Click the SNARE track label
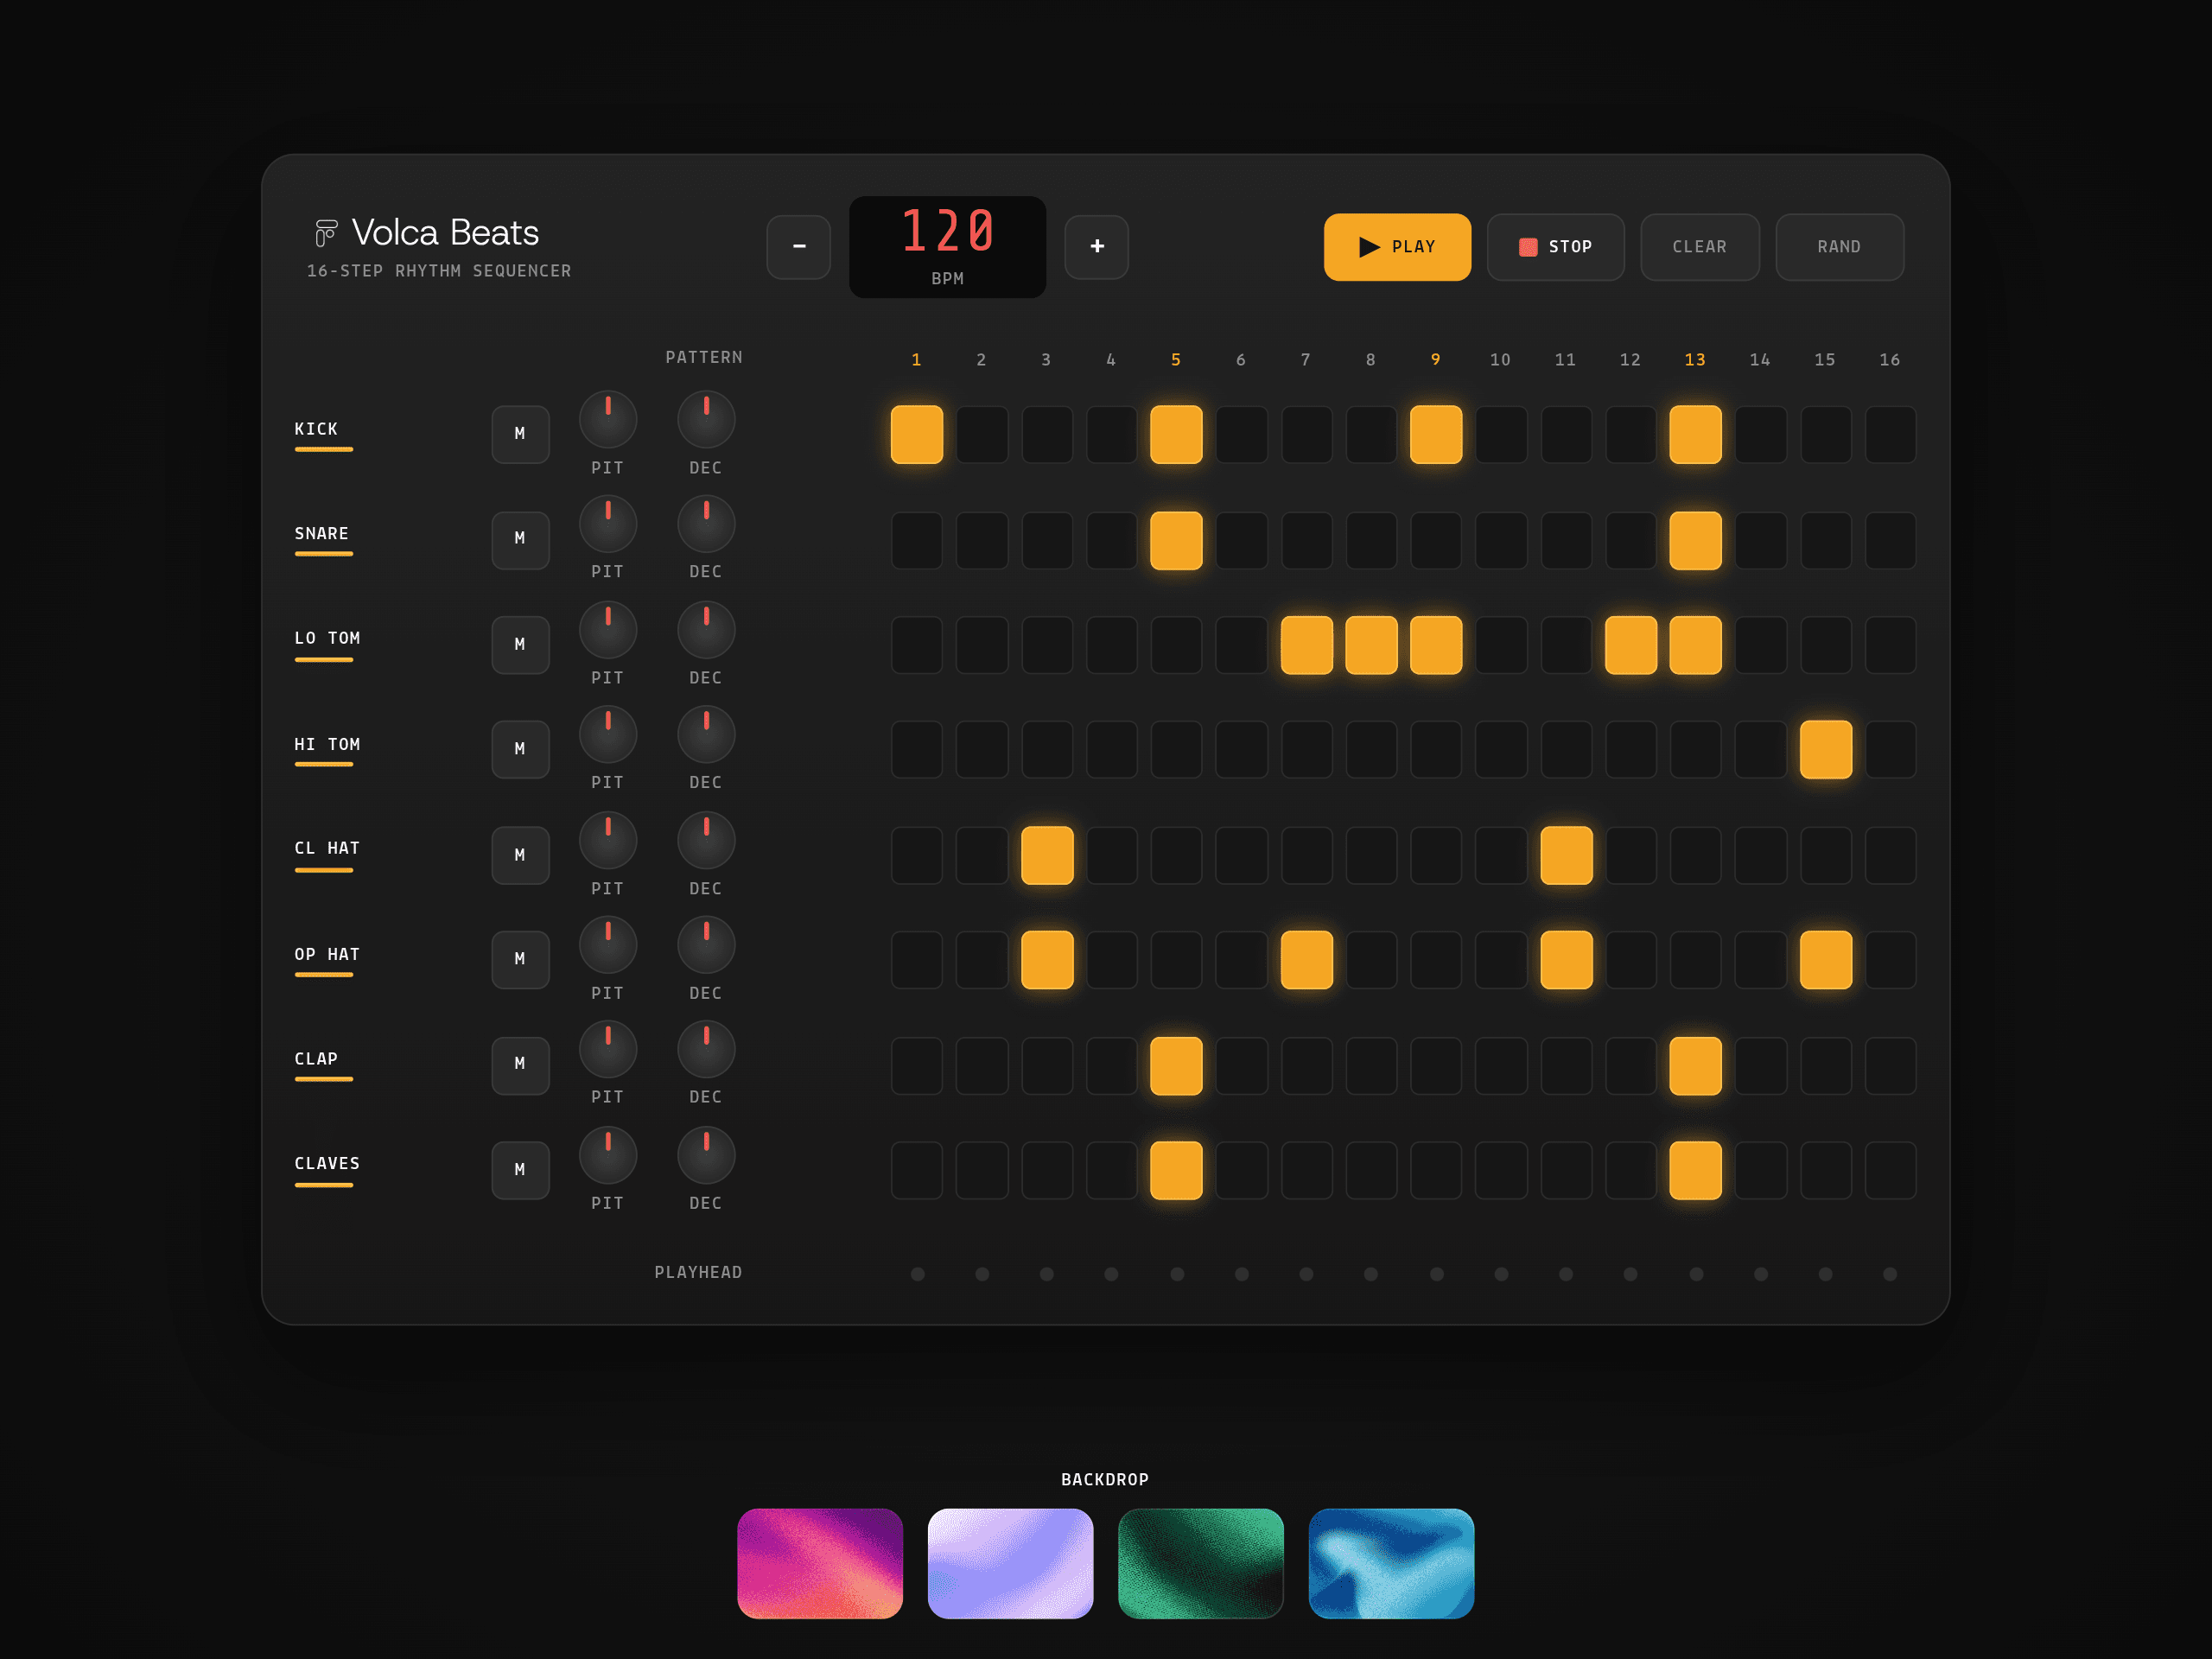This screenshot has height=1659, width=2212. tap(321, 534)
